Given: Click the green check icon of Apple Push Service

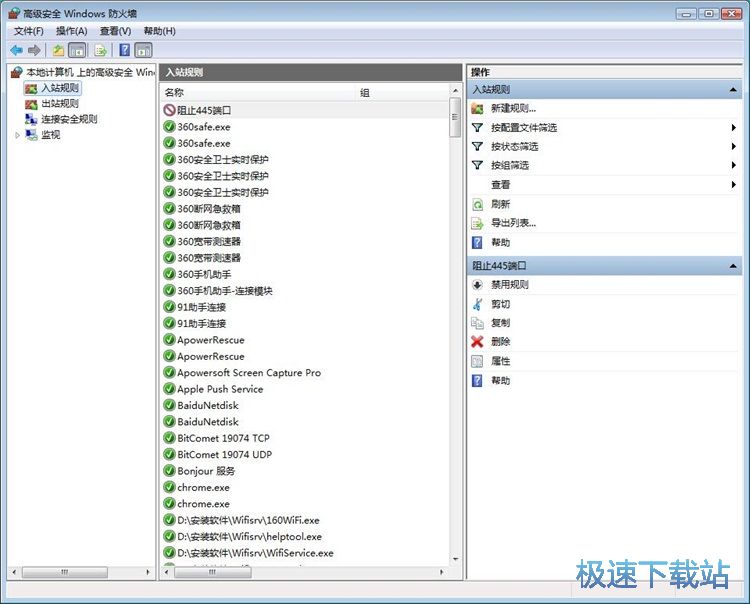Looking at the screenshot, I should 169,389.
